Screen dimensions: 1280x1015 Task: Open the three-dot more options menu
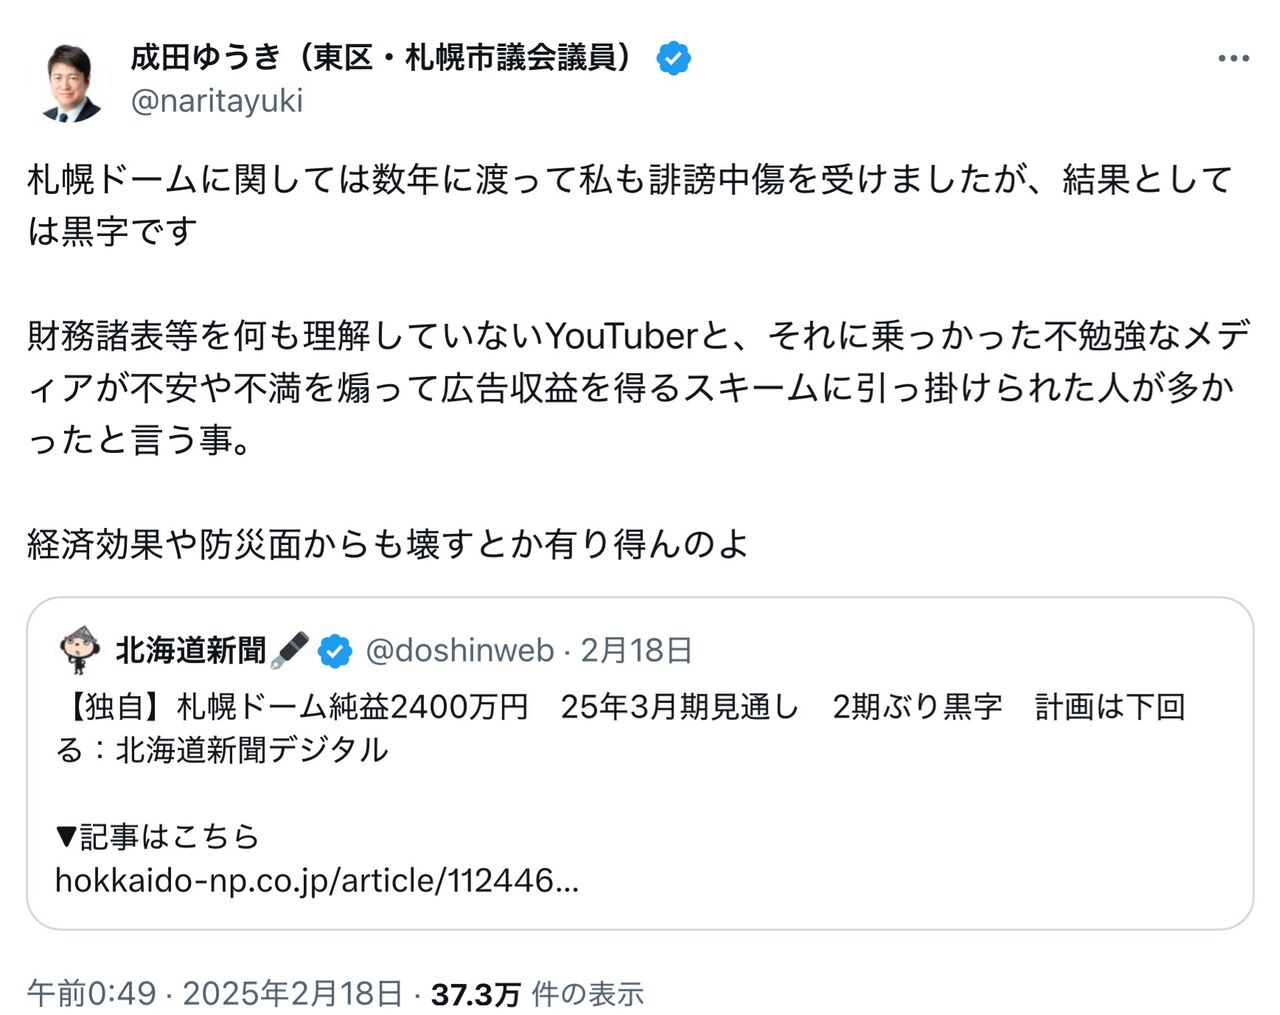point(1233,59)
